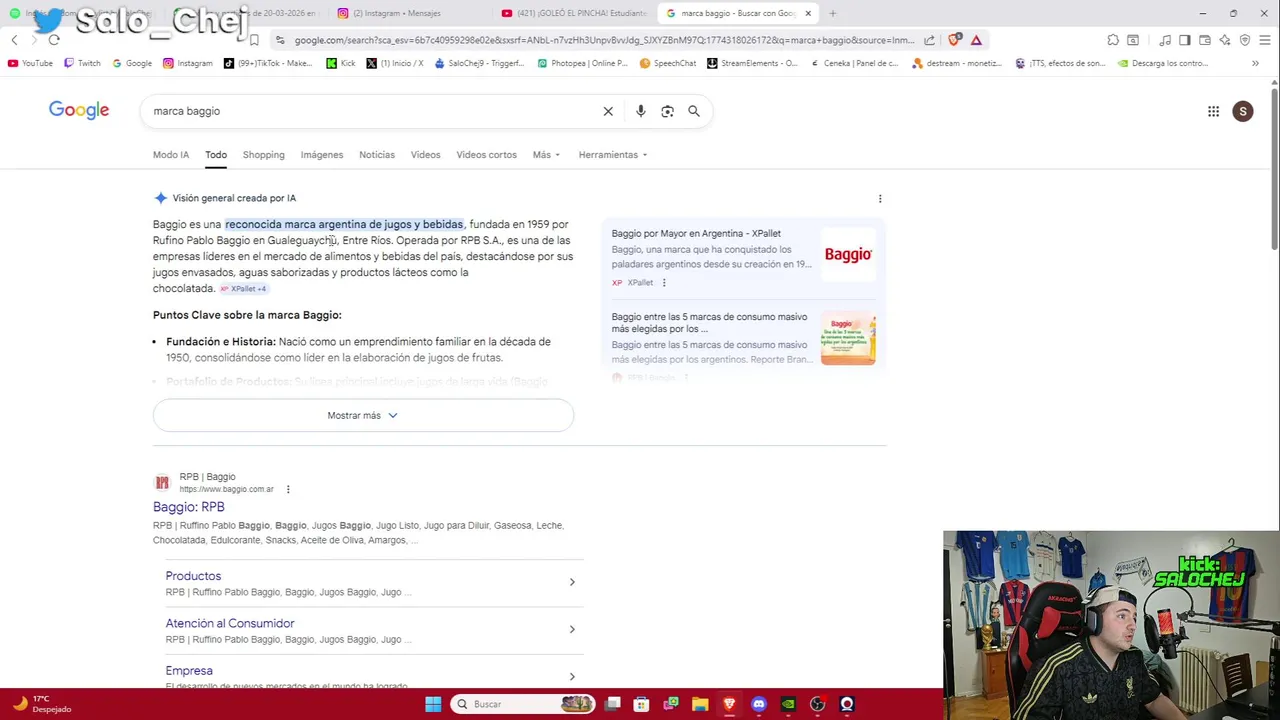
Task: Click the marca baggio search input
Action: tap(370, 111)
